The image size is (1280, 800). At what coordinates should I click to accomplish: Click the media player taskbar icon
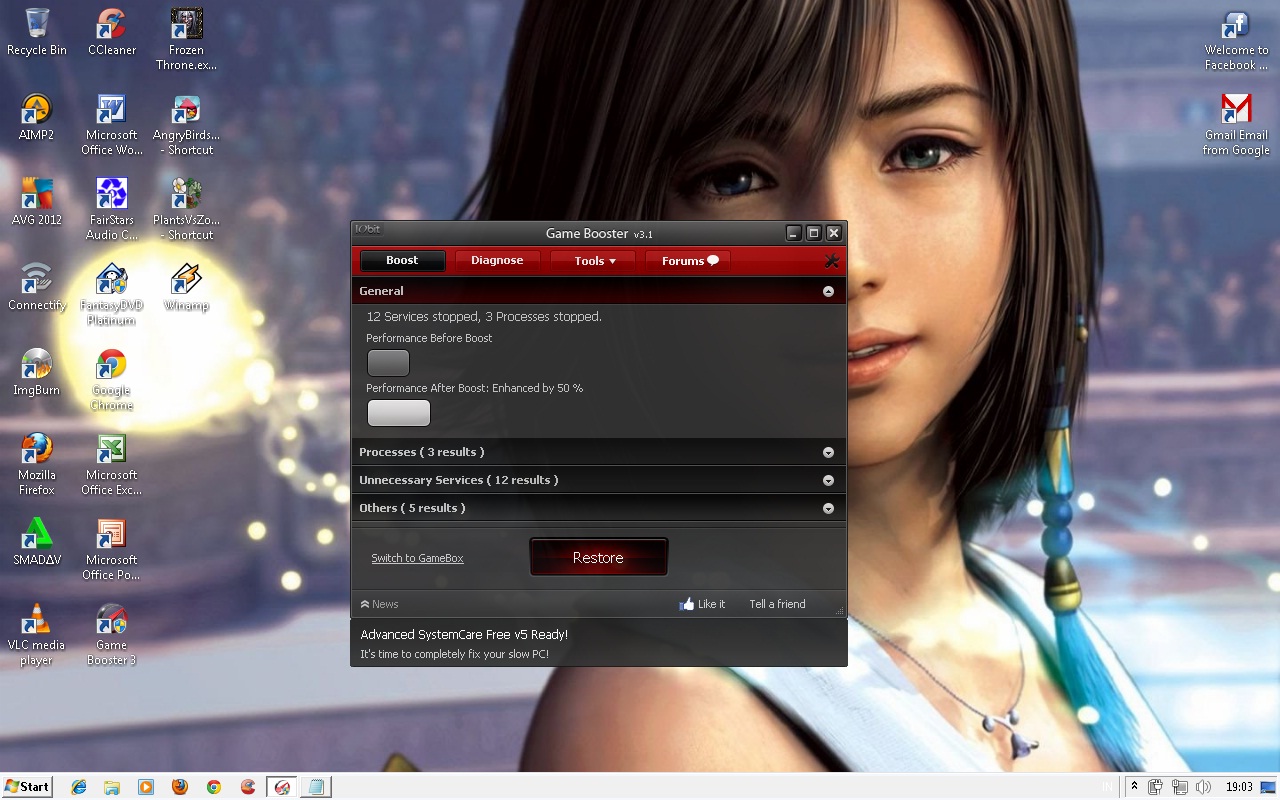pyautogui.click(x=146, y=787)
